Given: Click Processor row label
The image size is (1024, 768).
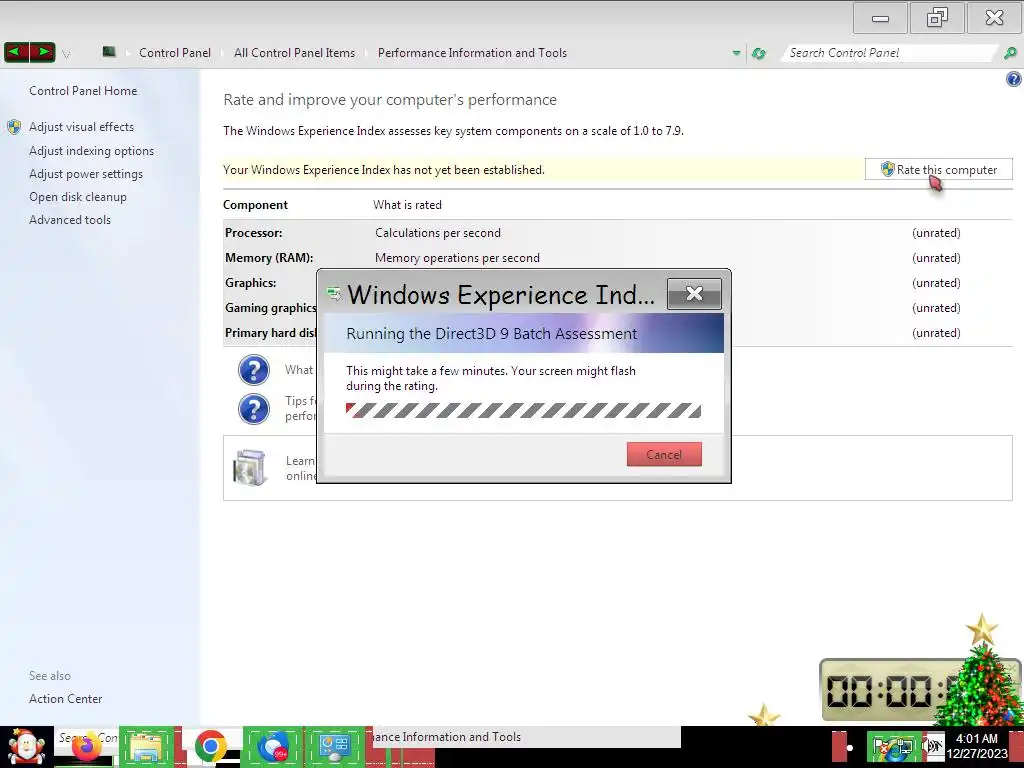Looking at the screenshot, I should (x=253, y=233).
